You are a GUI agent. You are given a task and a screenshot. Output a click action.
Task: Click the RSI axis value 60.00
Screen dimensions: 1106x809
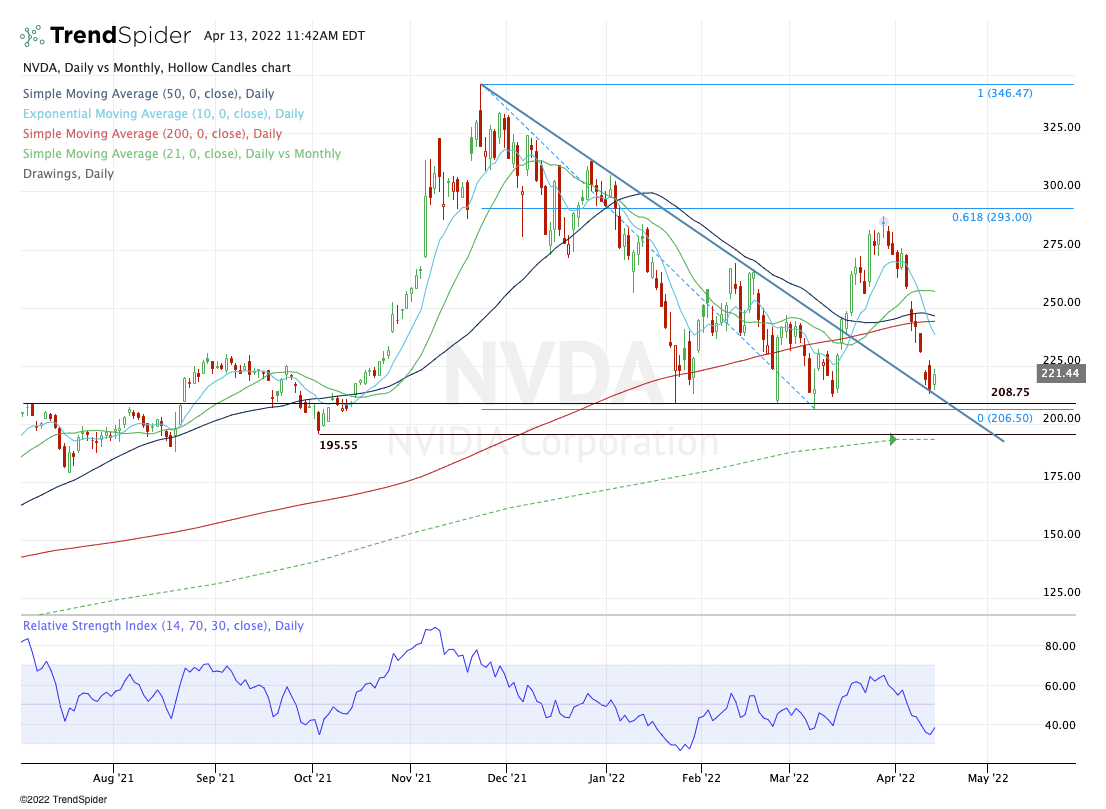pos(1060,686)
